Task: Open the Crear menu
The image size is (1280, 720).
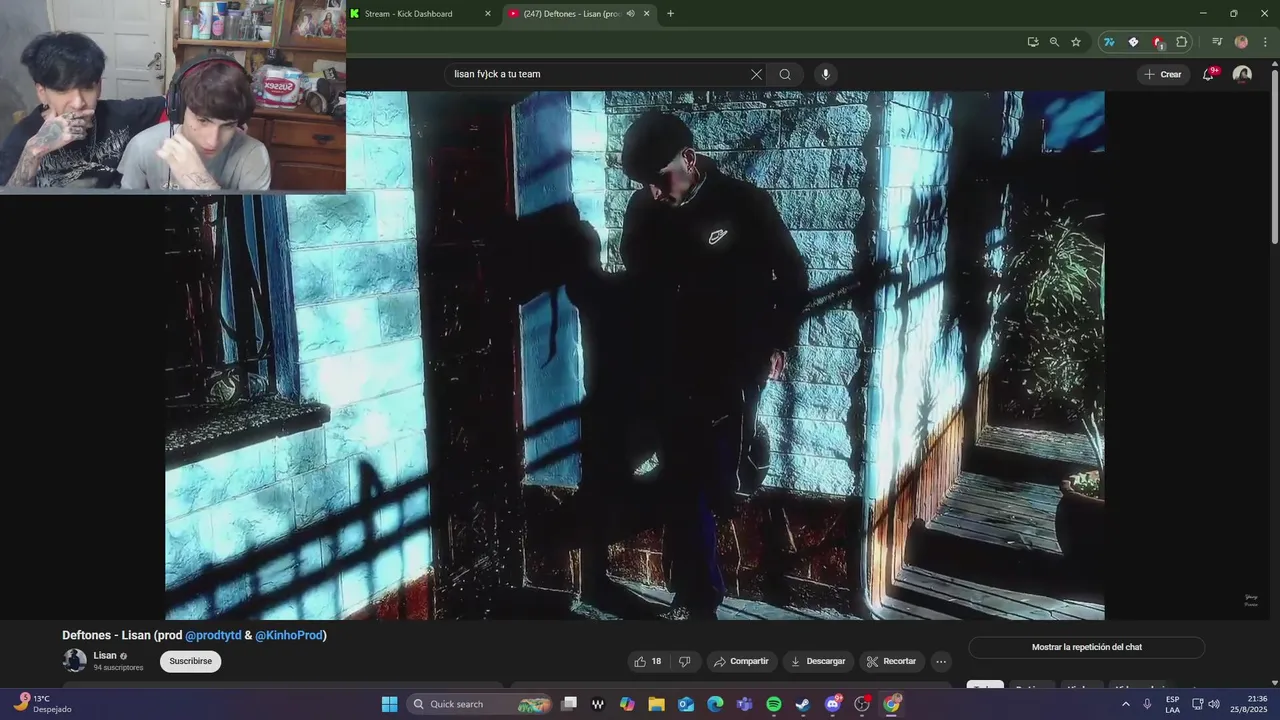Action: (x=1163, y=74)
